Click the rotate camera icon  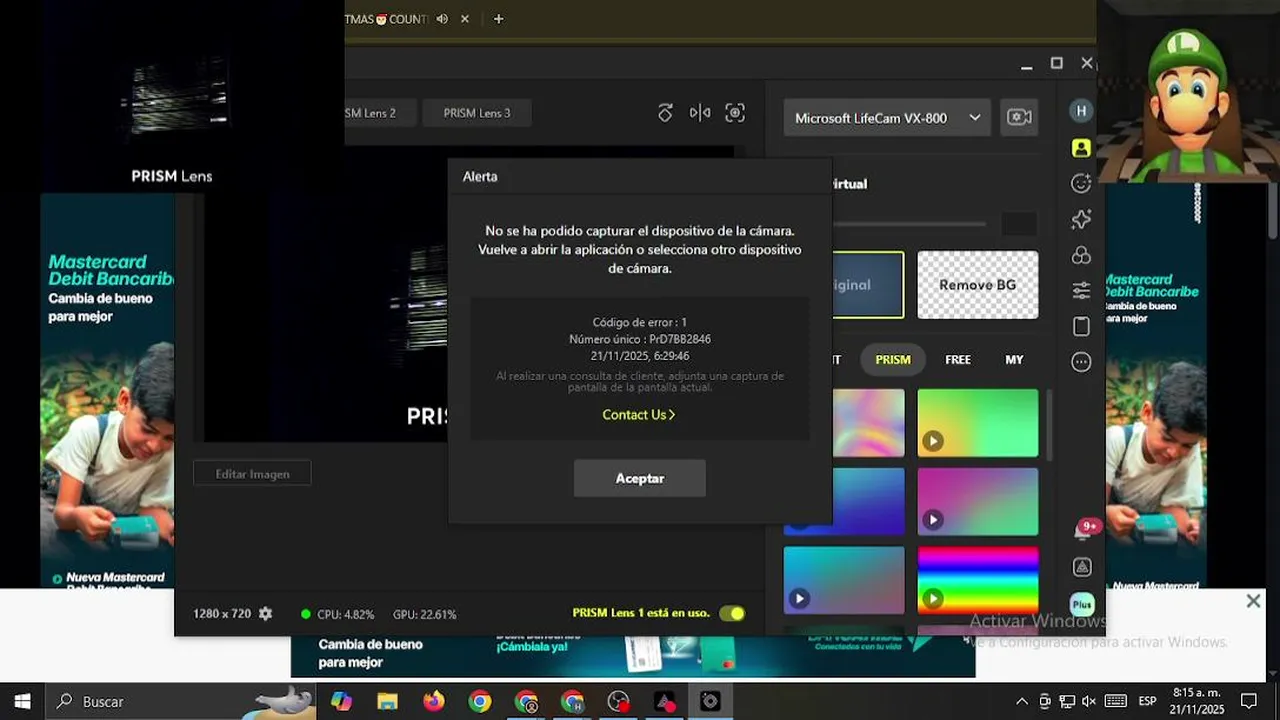[665, 113]
